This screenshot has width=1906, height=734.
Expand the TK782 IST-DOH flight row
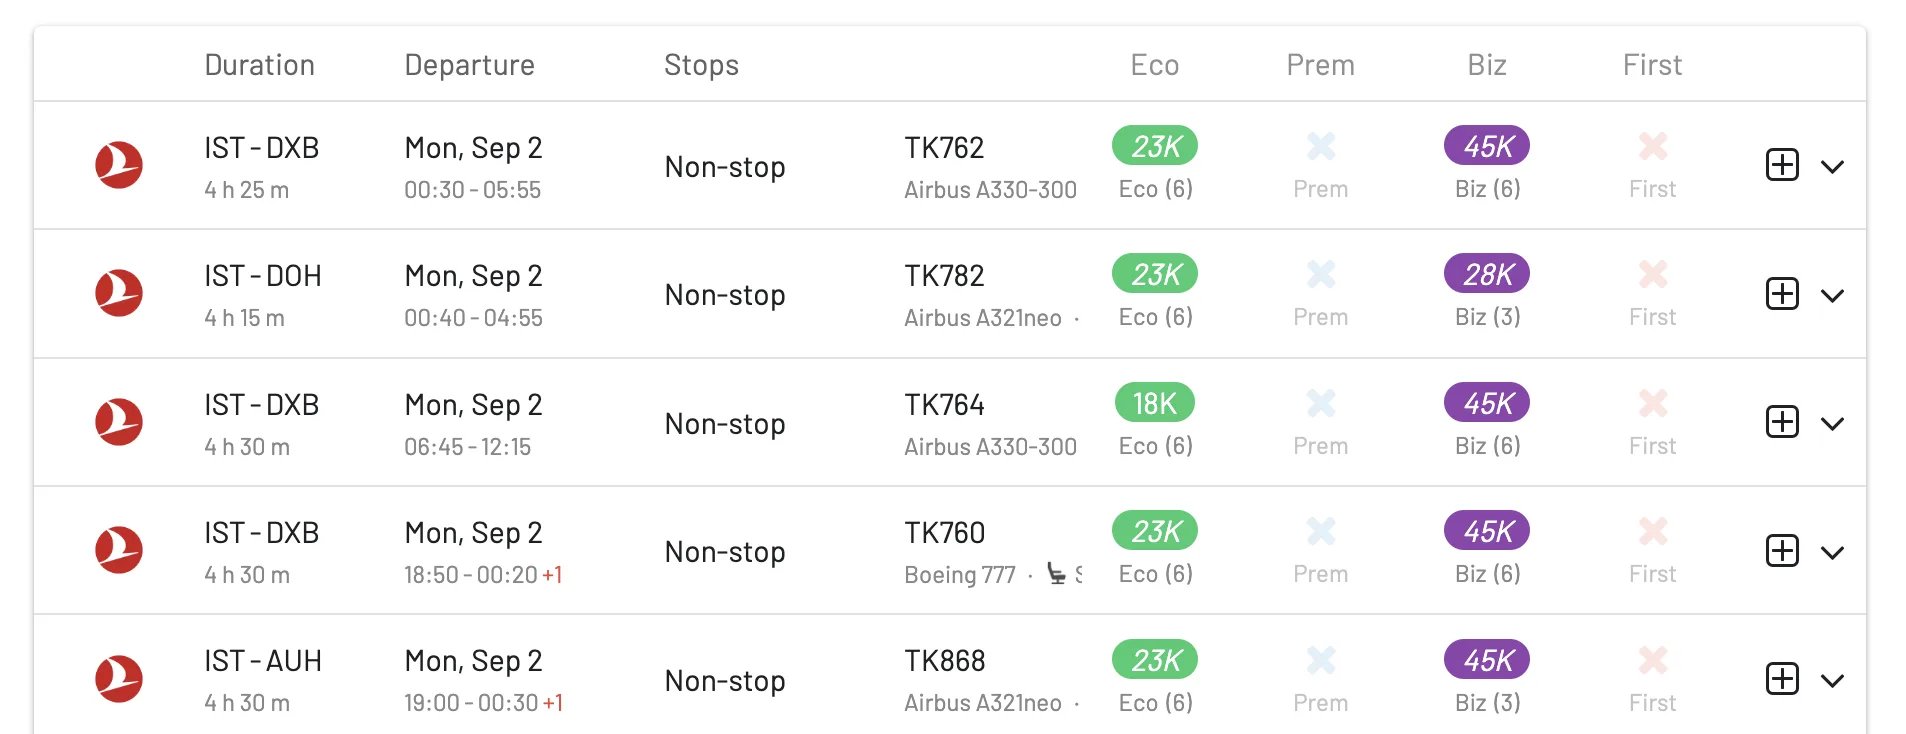1832,296
